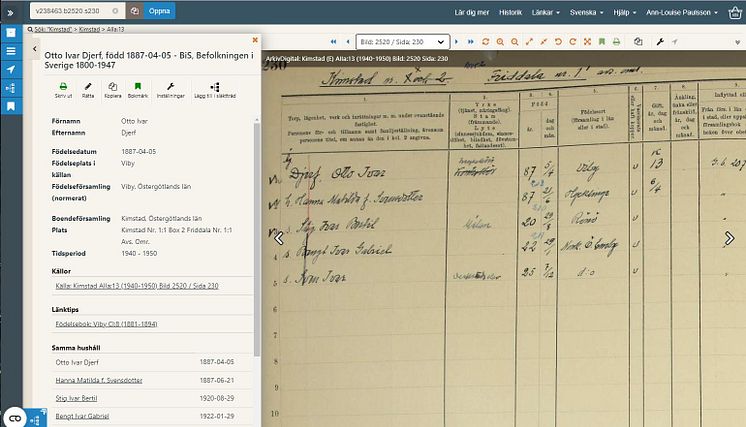Open Födelsebok Viby CI:8 link
The width and height of the screenshot is (746, 427).
click(x=106, y=324)
